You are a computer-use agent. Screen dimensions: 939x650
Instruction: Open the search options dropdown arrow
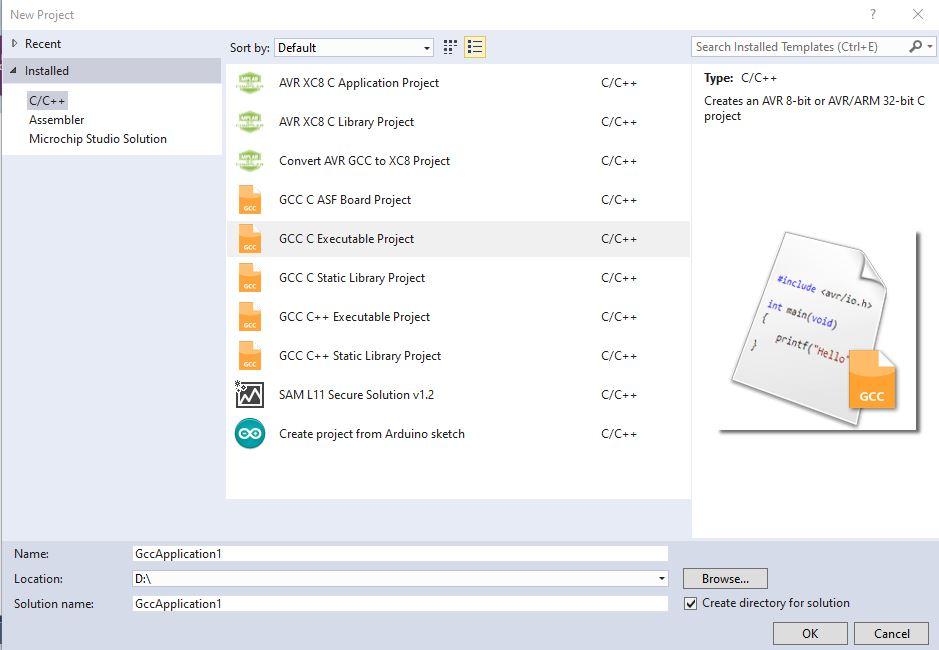929,46
